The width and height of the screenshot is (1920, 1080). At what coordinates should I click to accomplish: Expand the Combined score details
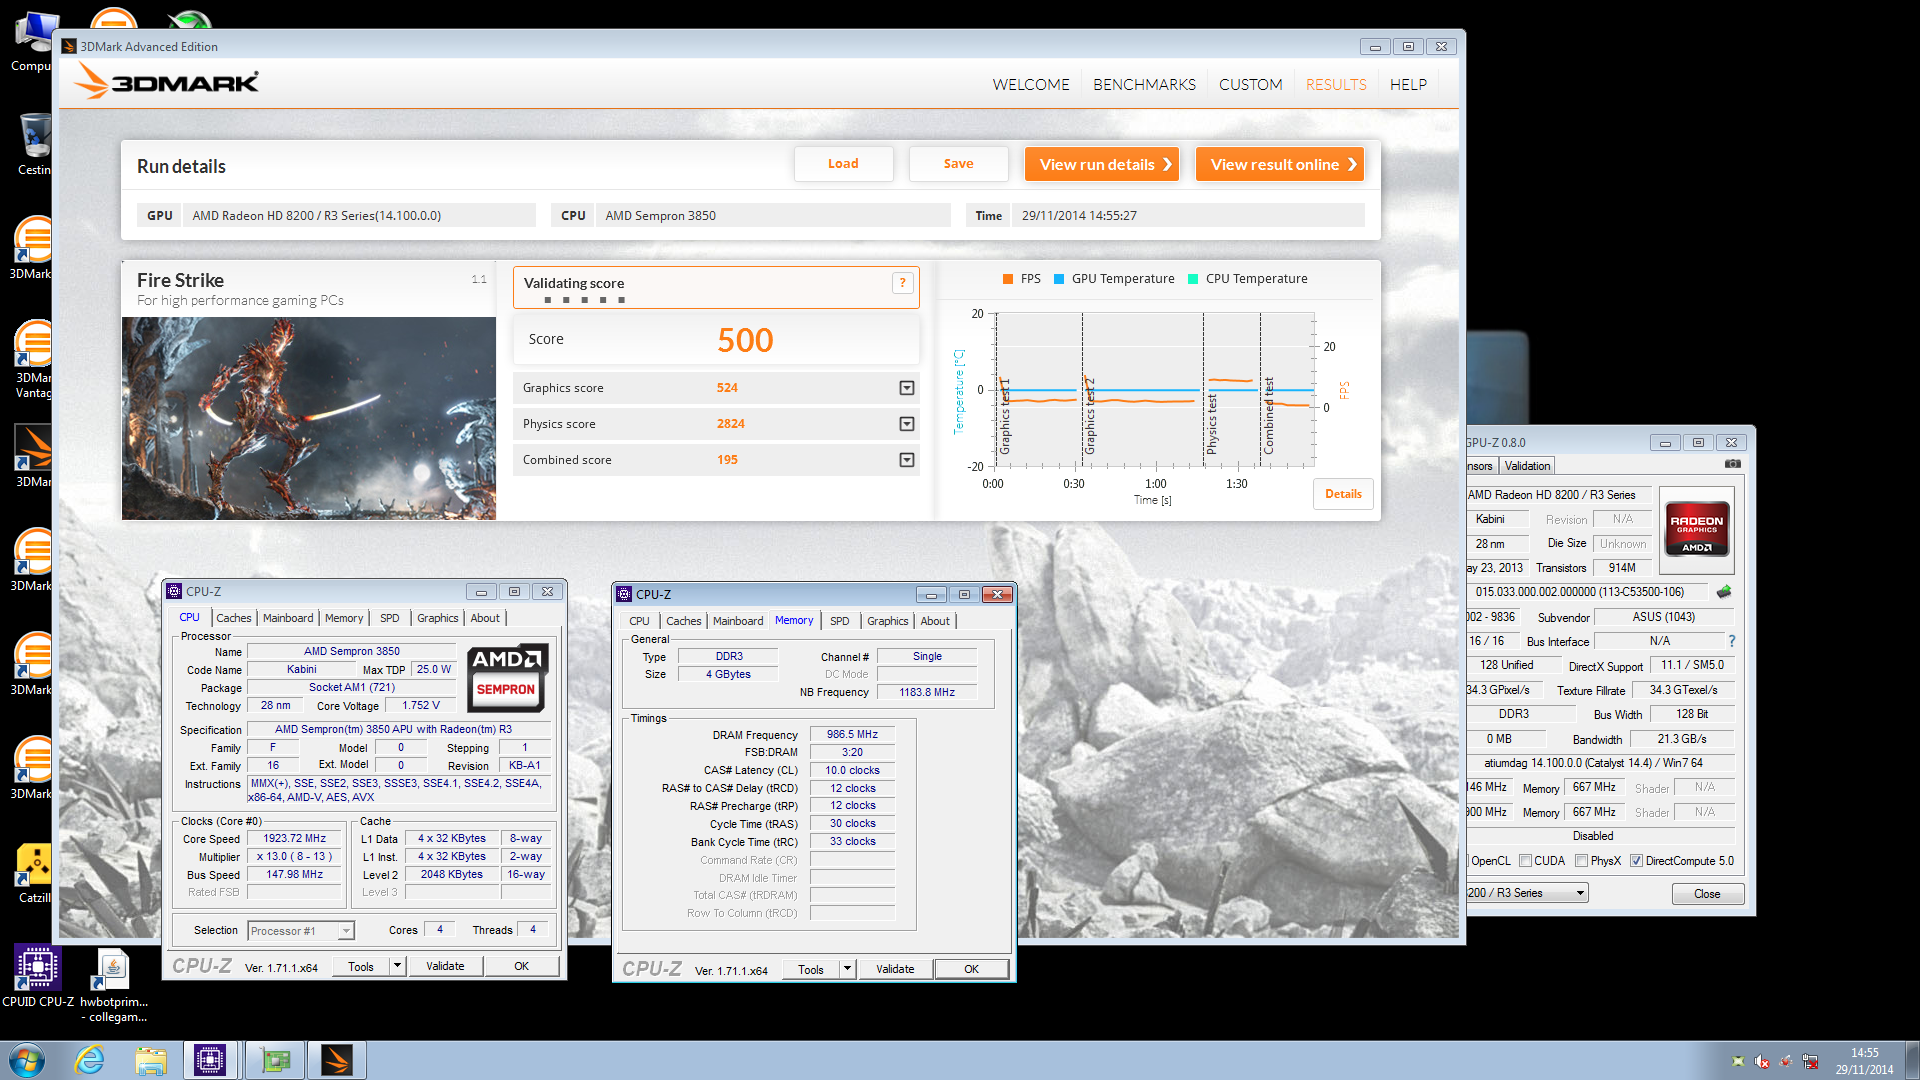coord(907,460)
